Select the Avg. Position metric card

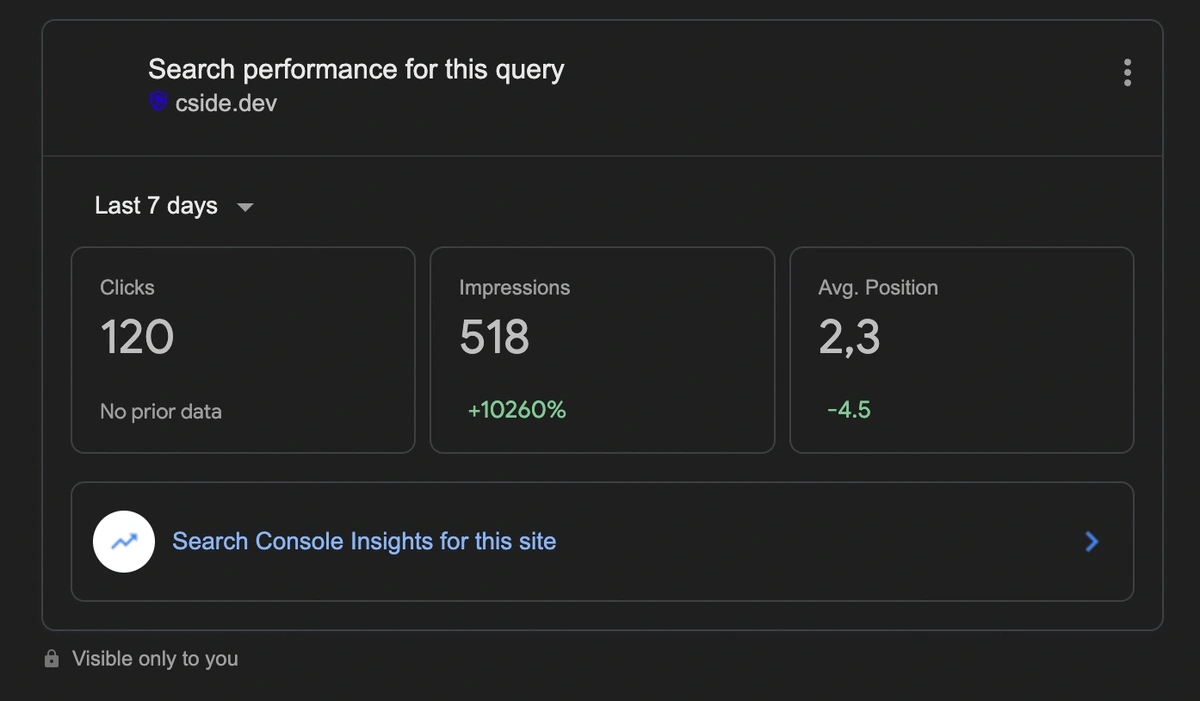point(961,349)
